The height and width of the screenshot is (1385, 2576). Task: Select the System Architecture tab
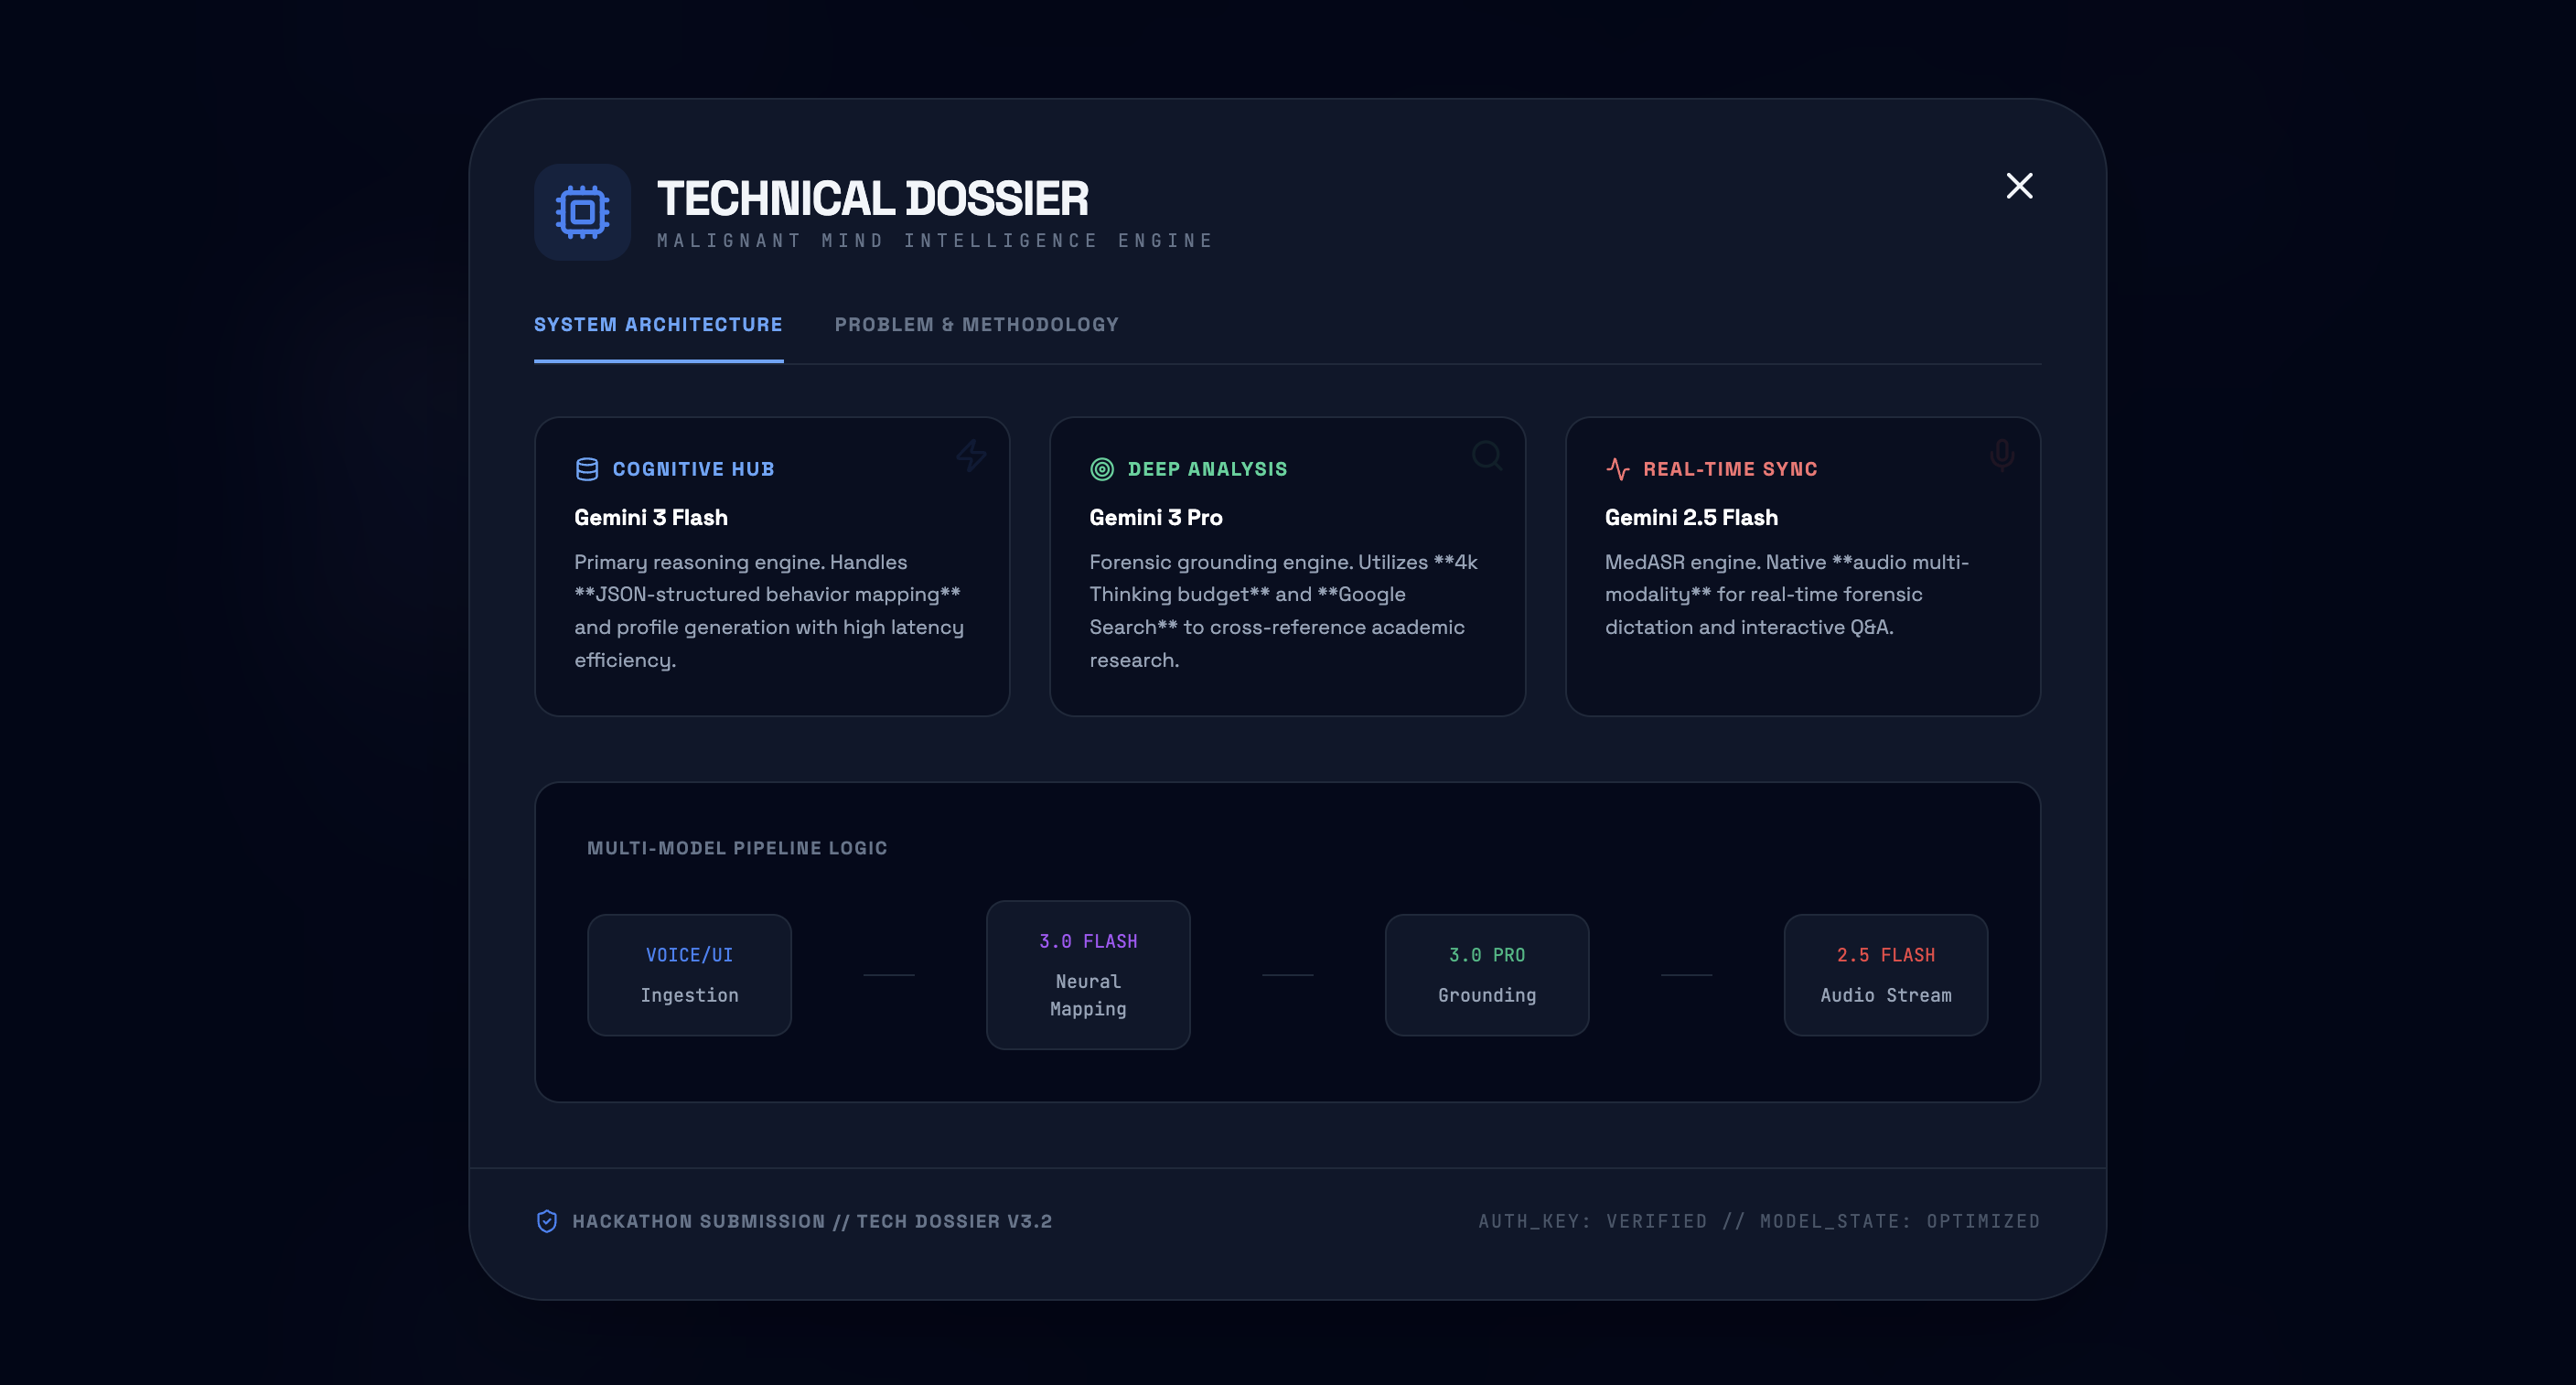coord(658,325)
